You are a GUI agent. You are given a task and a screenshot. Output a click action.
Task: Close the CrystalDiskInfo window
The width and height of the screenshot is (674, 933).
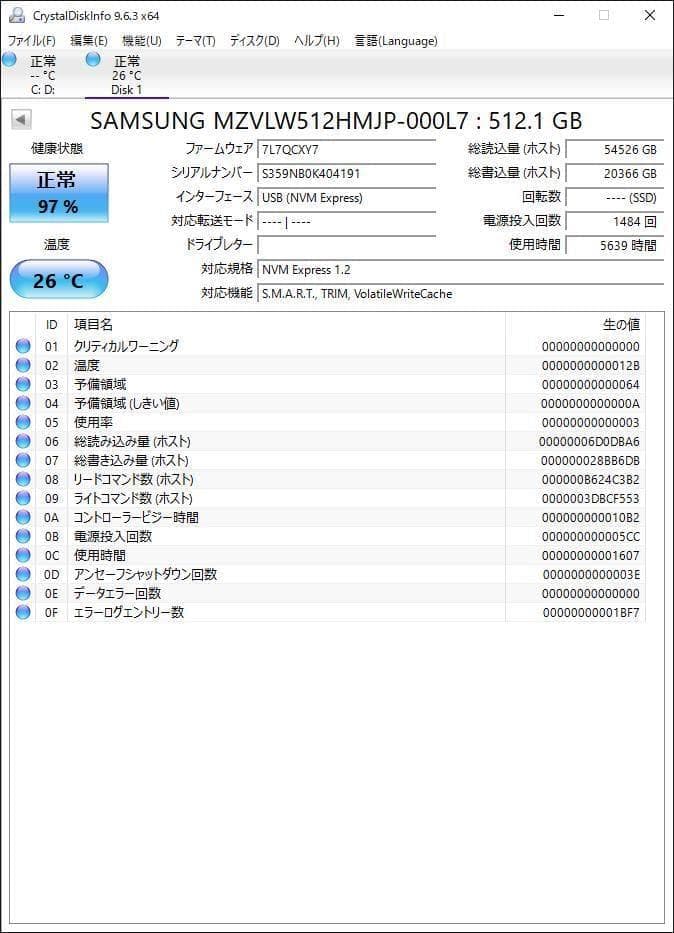tap(650, 15)
